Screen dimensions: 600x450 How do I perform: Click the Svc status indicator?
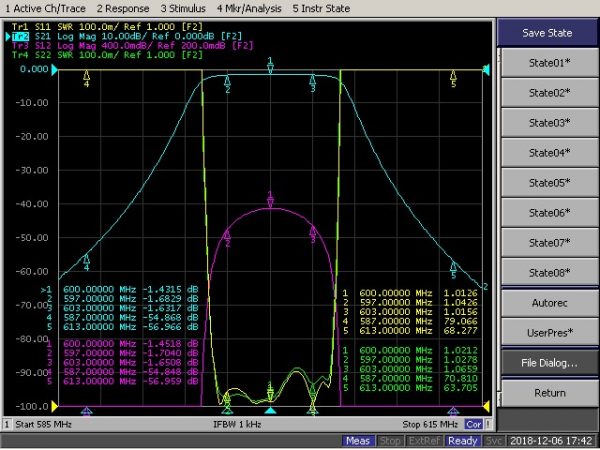(x=493, y=441)
